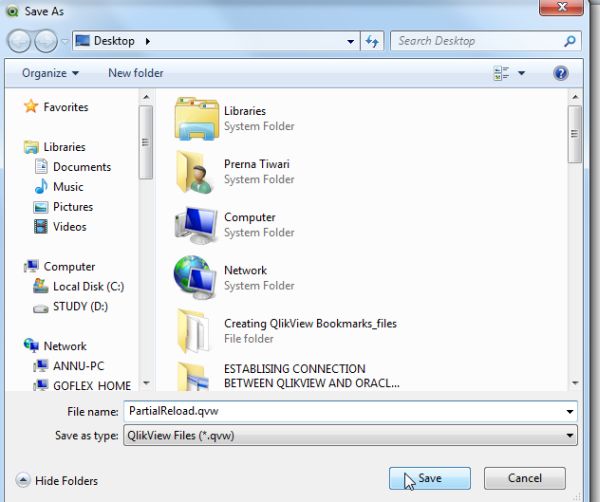Click the file list scroll down arrow

[x=575, y=383]
